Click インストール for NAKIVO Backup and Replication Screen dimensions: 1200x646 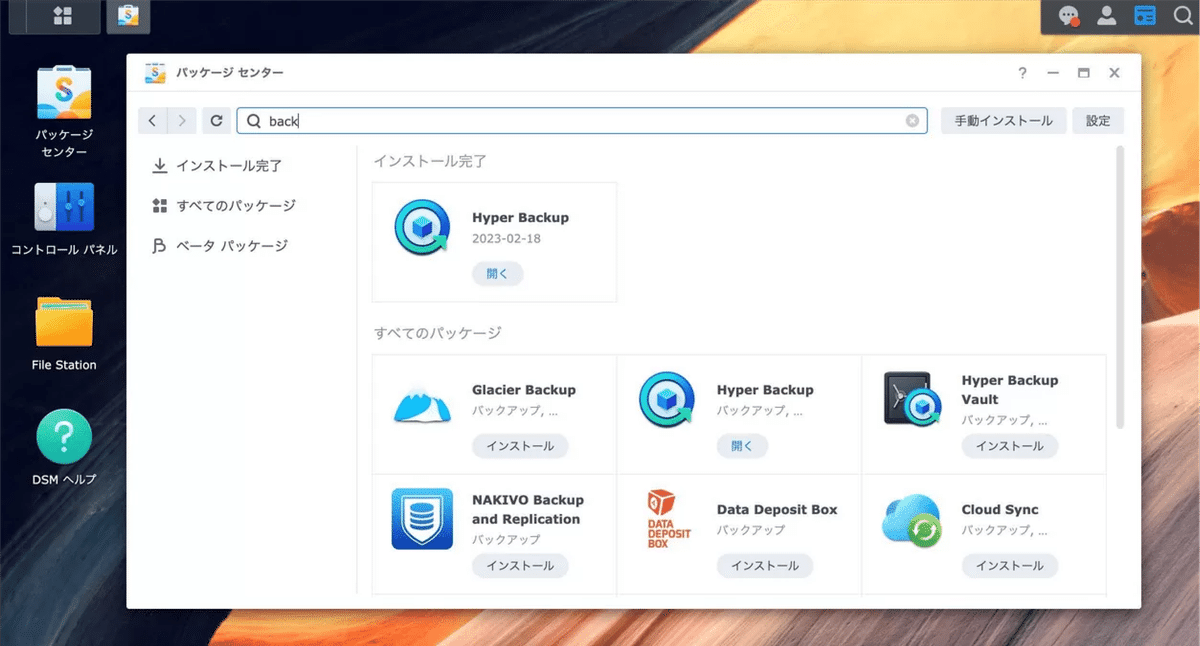(x=520, y=566)
